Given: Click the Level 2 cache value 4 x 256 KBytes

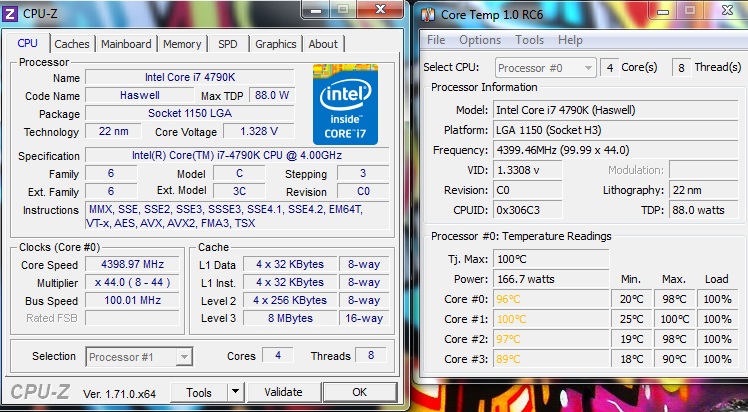Looking at the screenshot, I should coord(290,300).
